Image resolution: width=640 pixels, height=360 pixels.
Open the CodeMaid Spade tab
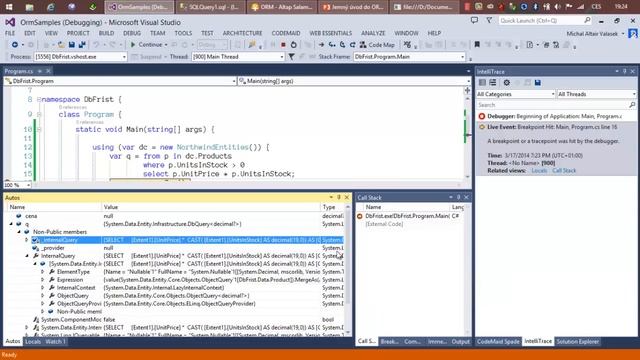coord(498,342)
